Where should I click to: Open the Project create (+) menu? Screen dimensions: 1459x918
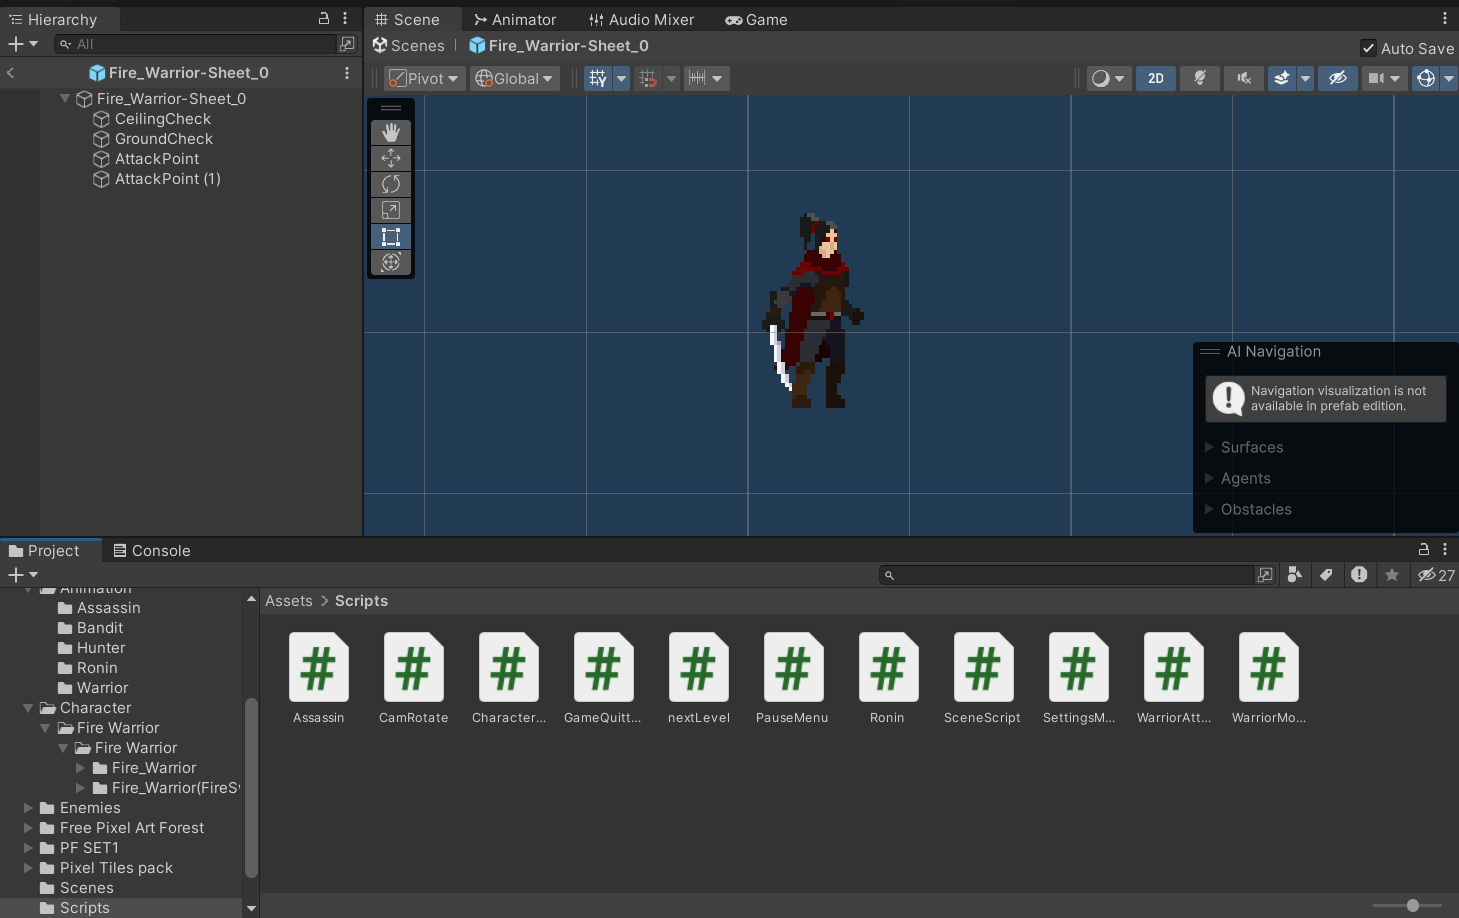pyautogui.click(x=22, y=575)
